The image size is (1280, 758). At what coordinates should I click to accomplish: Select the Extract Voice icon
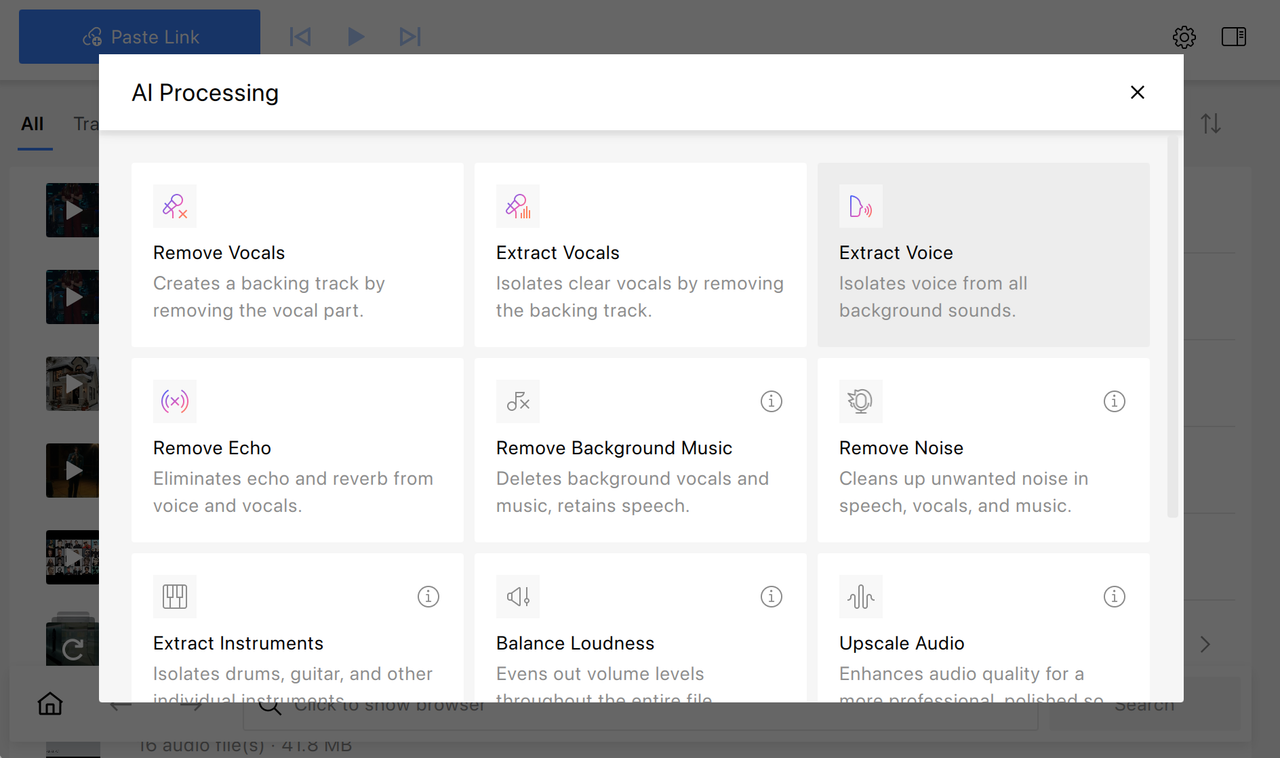(x=861, y=206)
